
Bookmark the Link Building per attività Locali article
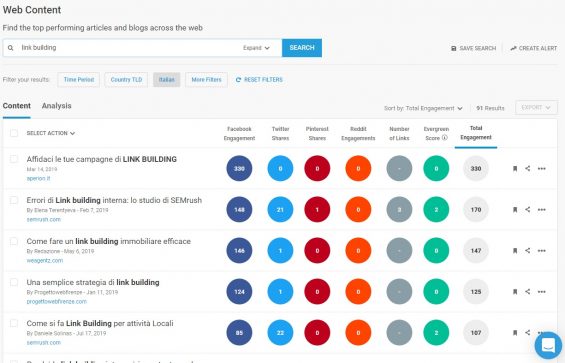pyautogui.click(x=515, y=333)
